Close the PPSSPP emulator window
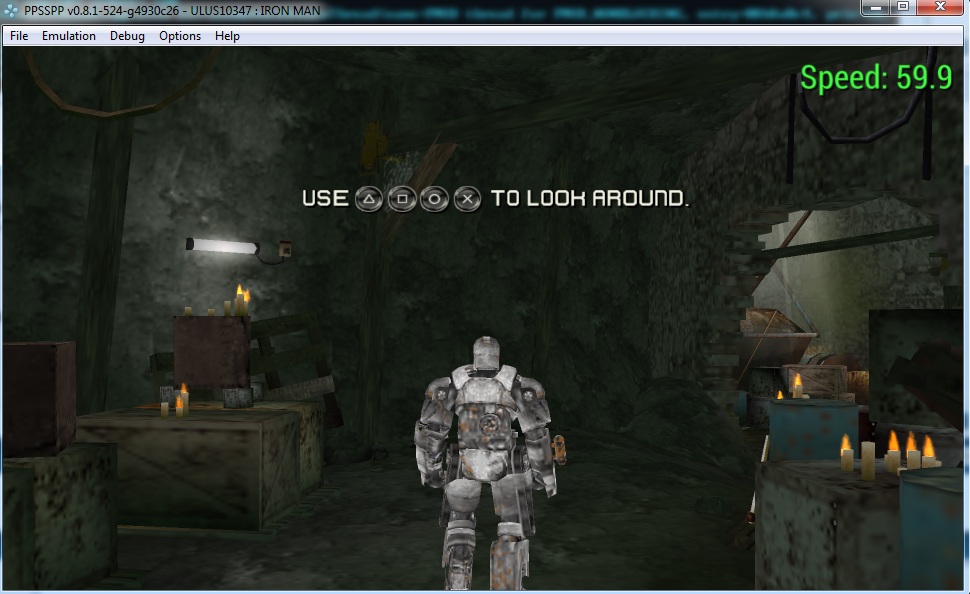This screenshot has height=594, width=970. 941,8
